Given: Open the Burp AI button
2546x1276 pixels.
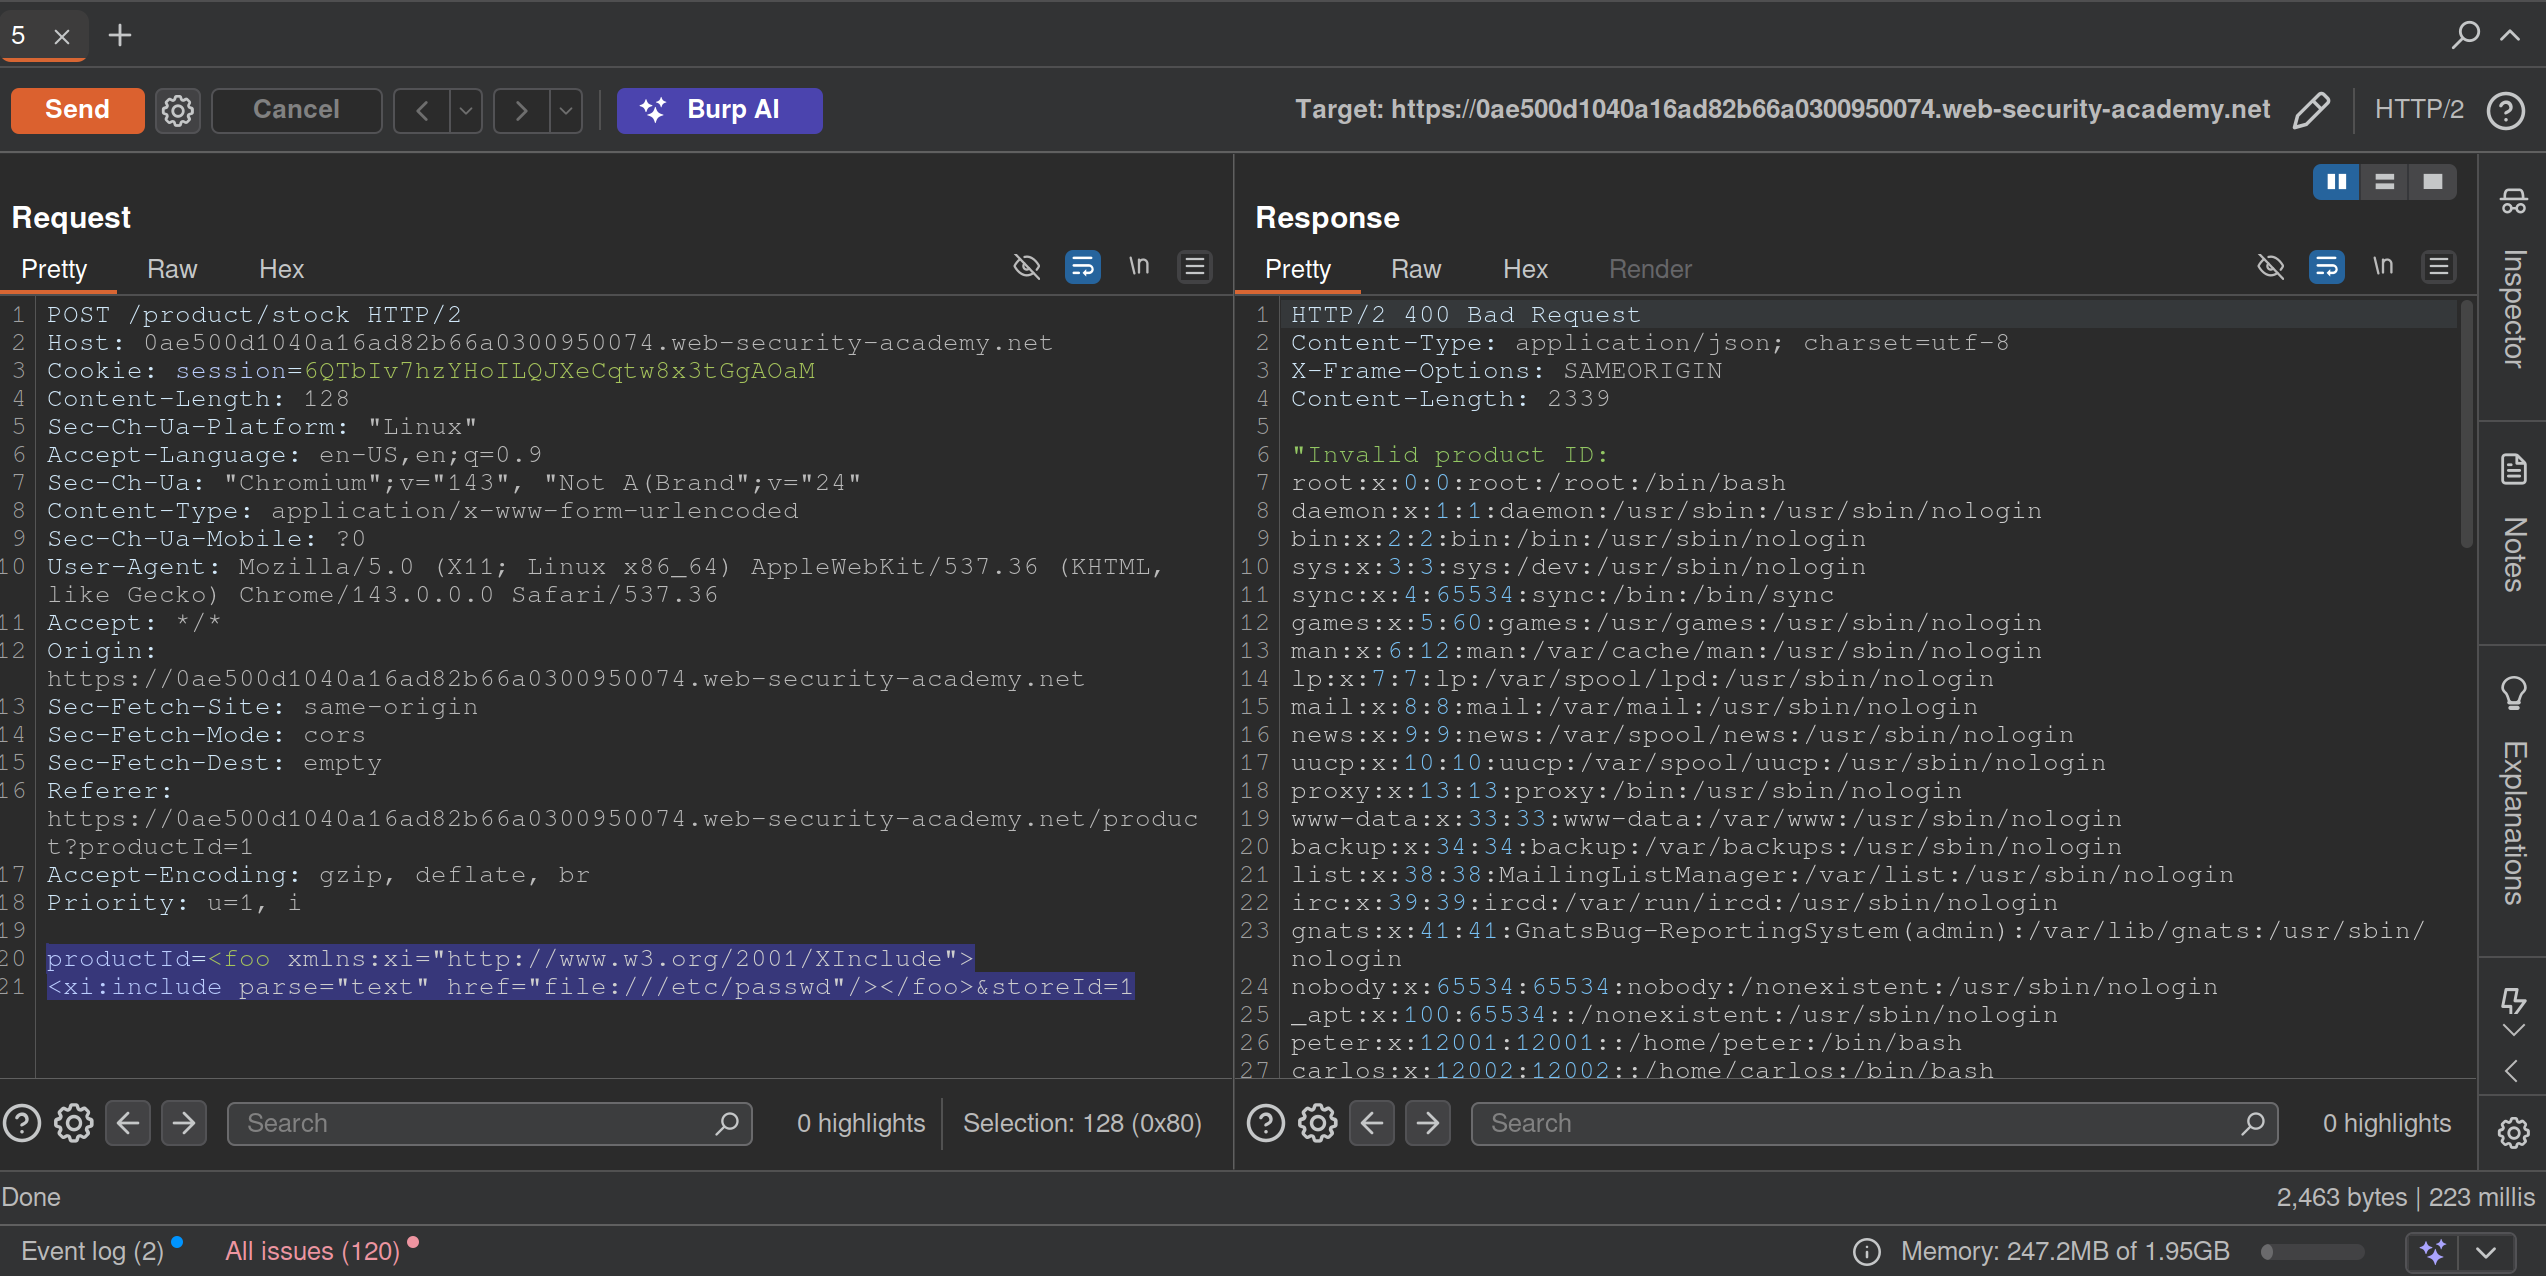Looking at the screenshot, I should coord(719,110).
